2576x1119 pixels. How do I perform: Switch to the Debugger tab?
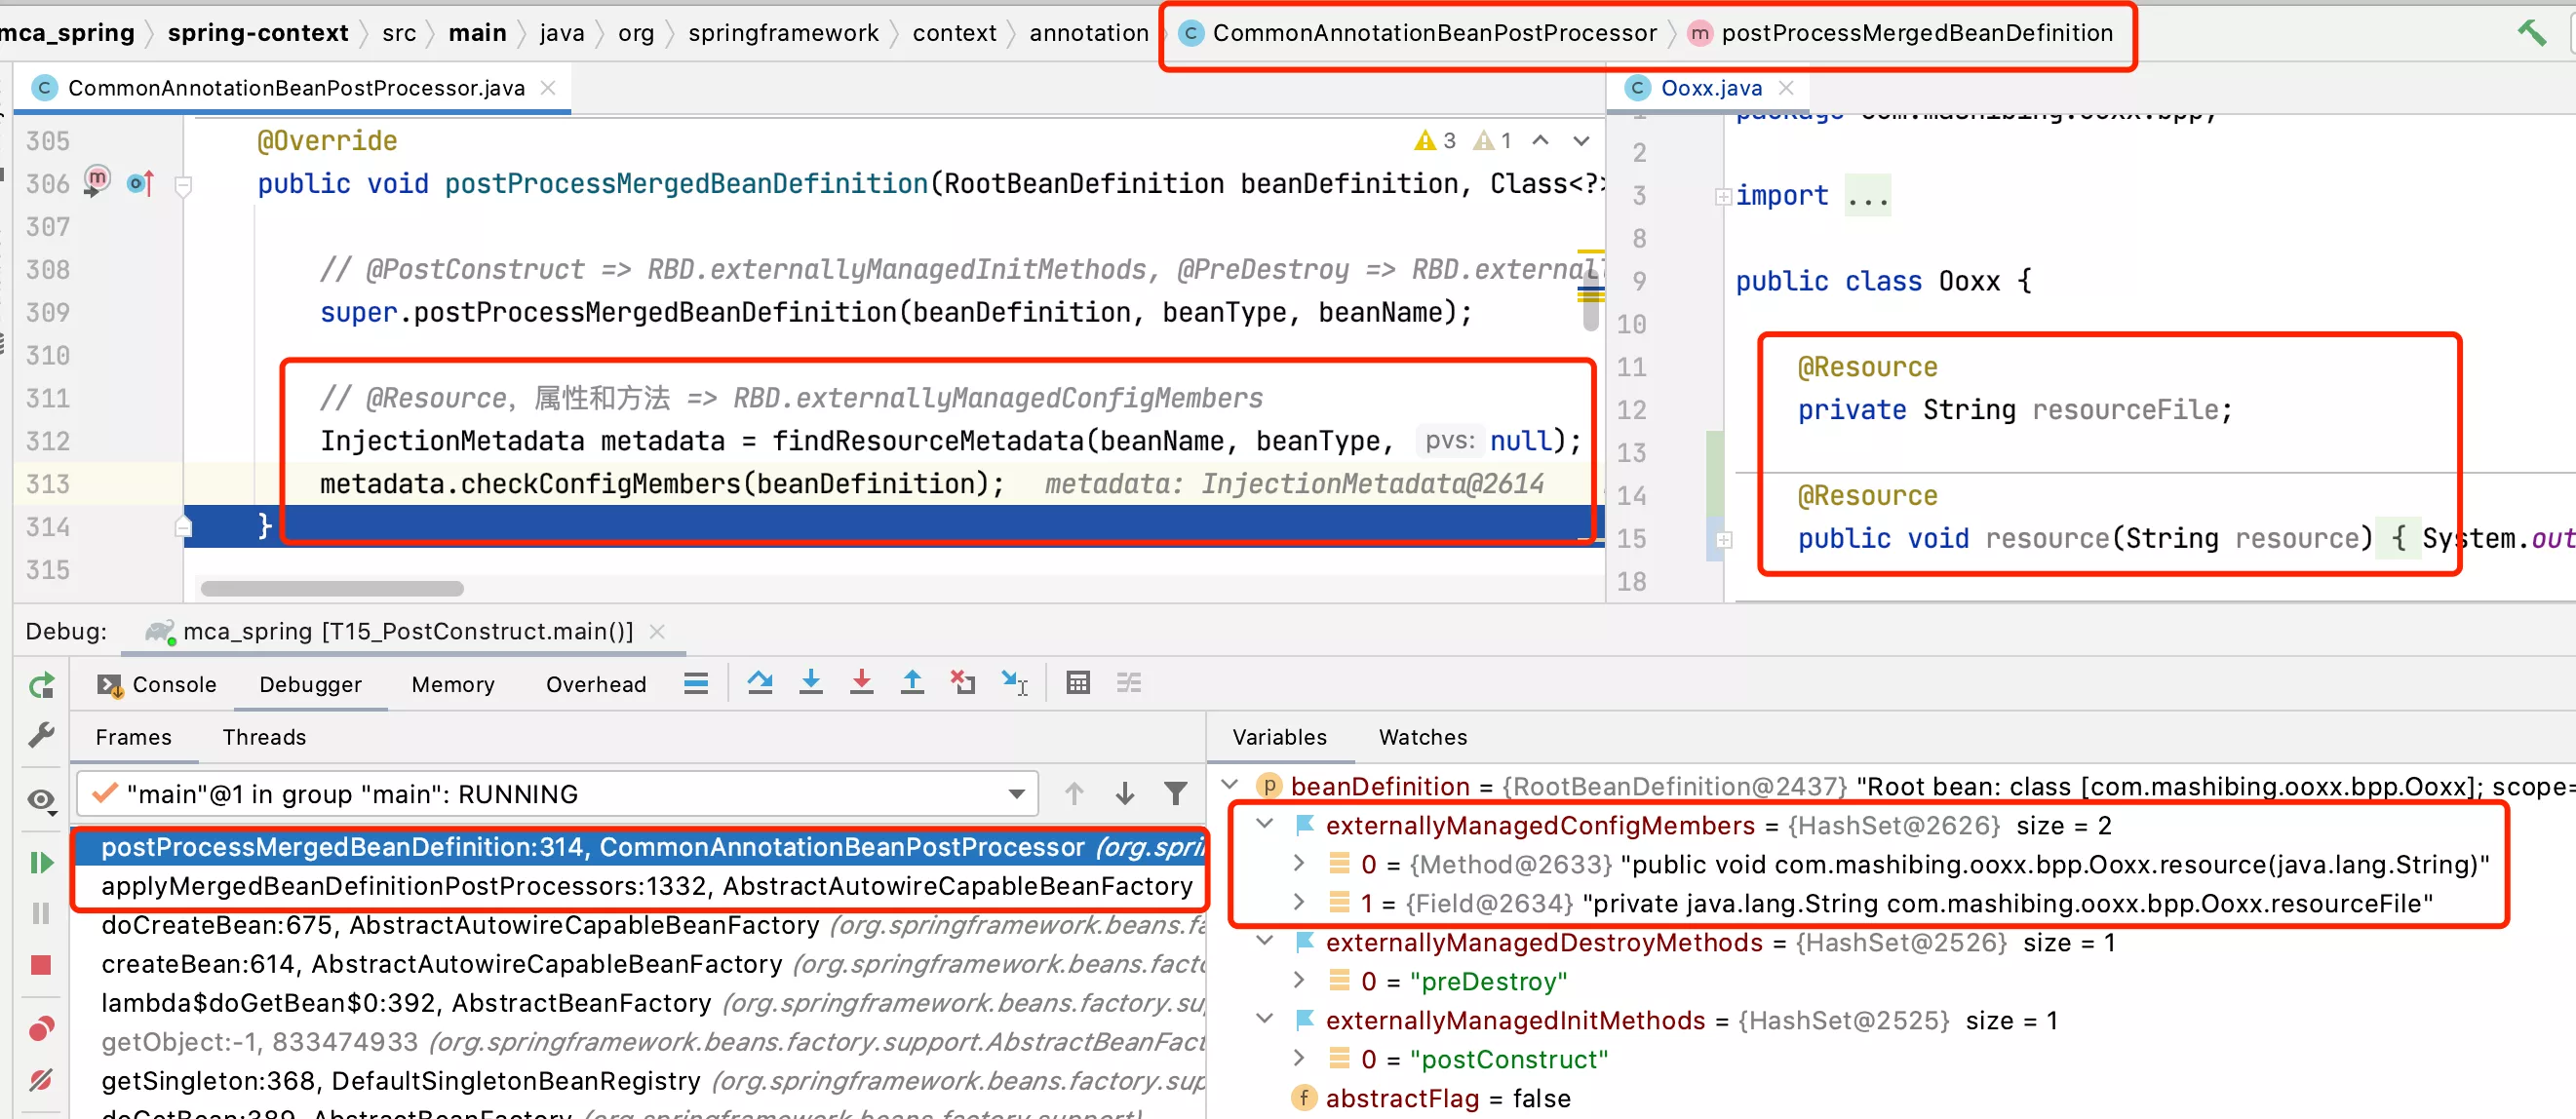pos(310,685)
